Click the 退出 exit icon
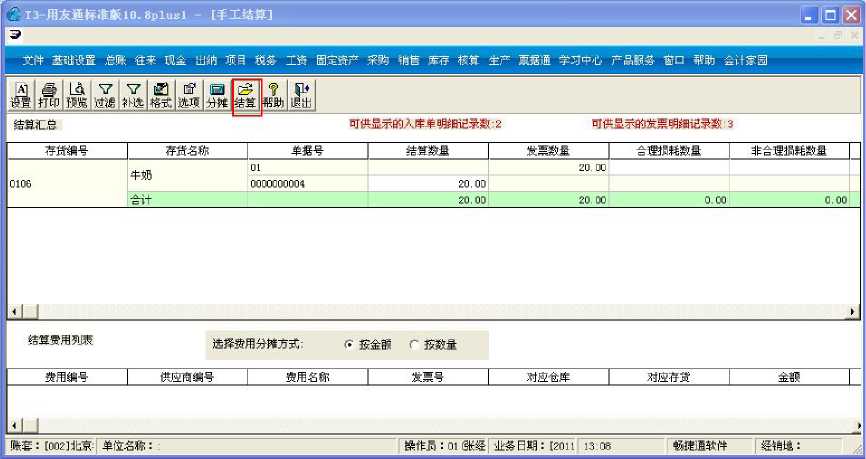Screen dimensions: 866x459 point(302,96)
